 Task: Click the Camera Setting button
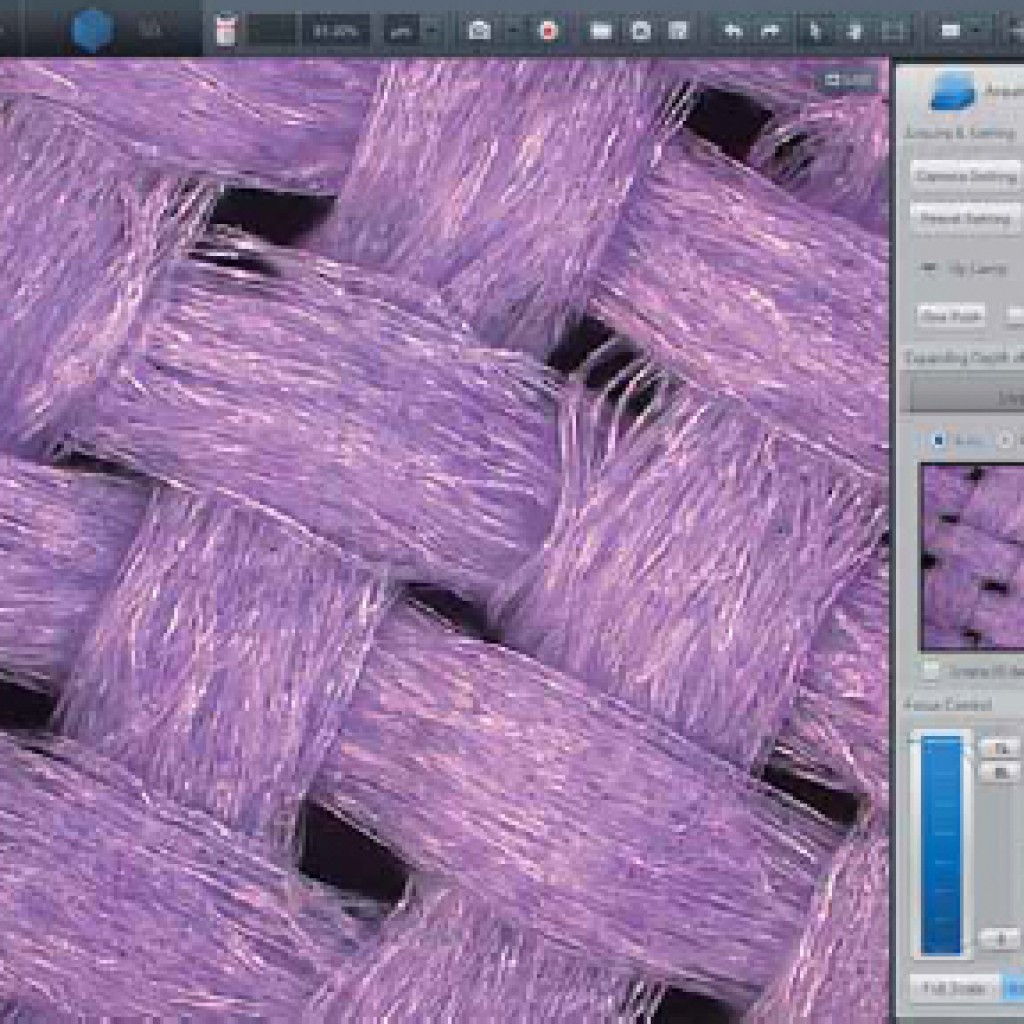coord(965,176)
